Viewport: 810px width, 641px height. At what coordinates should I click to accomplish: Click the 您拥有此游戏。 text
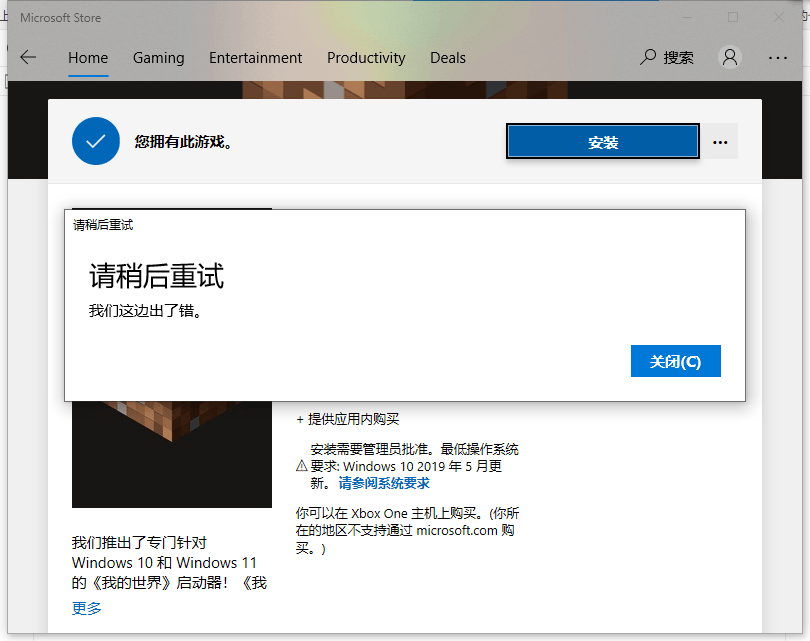pyautogui.click(x=183, y=142)
